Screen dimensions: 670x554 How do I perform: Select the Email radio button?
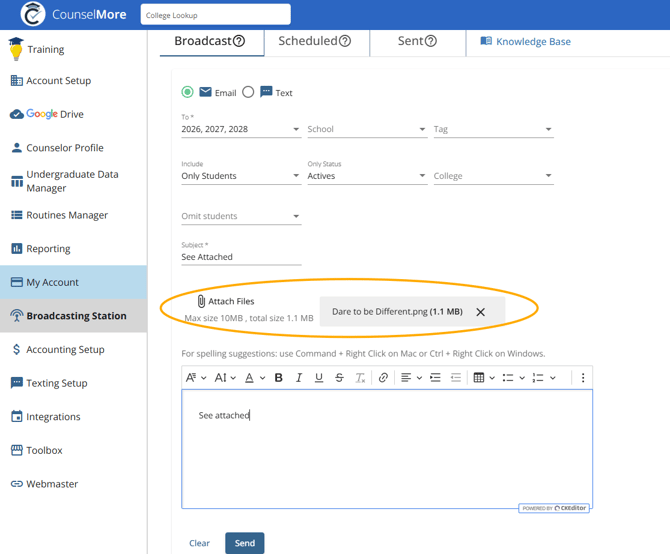click(187, 92)
